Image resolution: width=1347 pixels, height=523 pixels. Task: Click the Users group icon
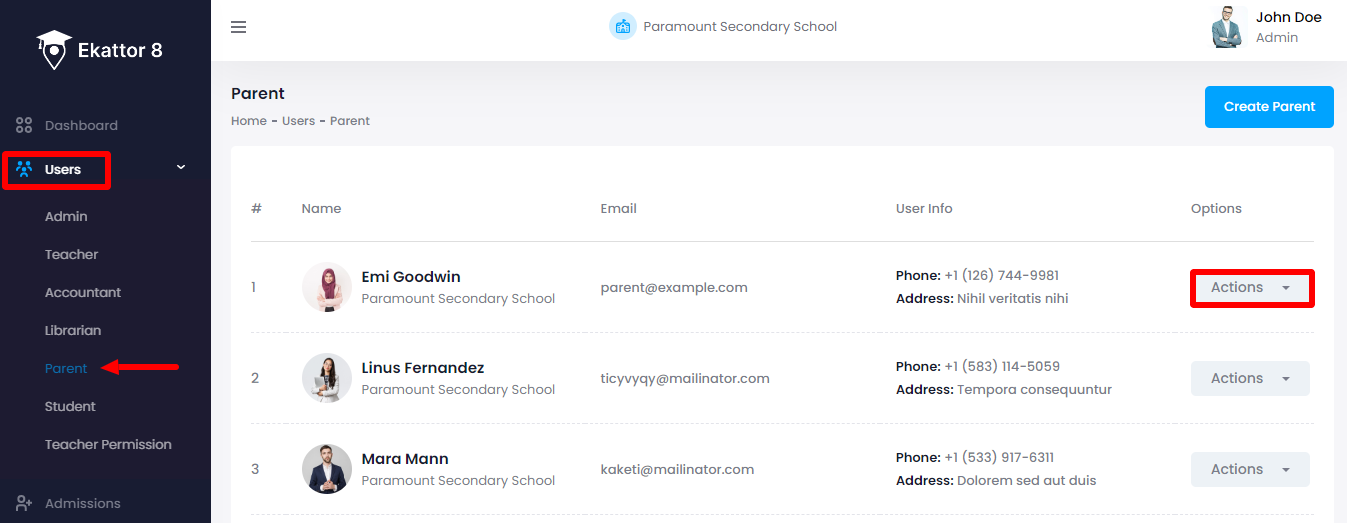point(25,169)
